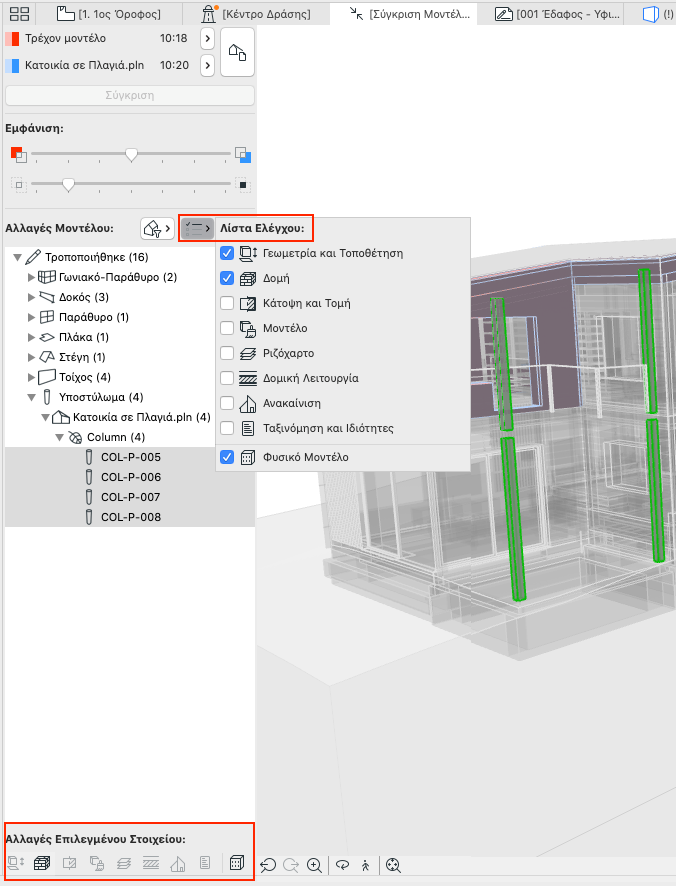Screen dimensions: 676x886
Task: Expand the Τοίχος (4) node
Action: click(x=31, y=377)
